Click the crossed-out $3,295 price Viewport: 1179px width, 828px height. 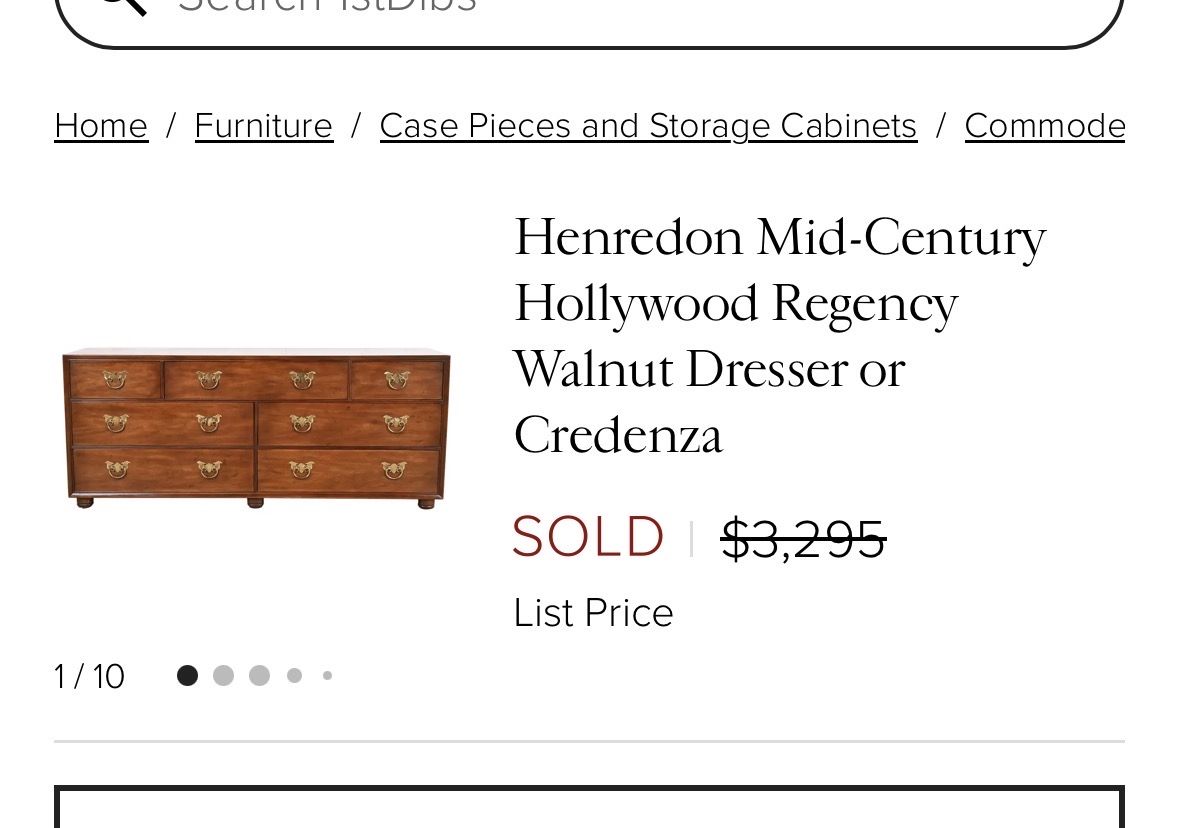click(803, 540)
